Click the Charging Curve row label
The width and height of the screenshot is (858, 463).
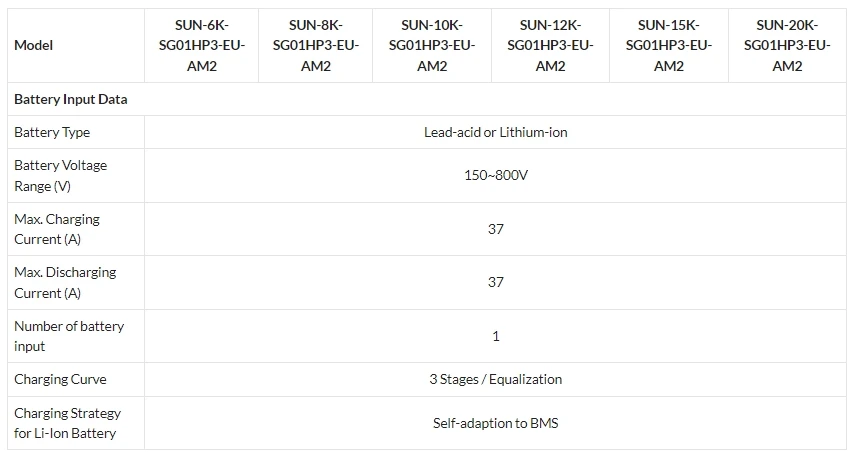click(x=60, y=379)
